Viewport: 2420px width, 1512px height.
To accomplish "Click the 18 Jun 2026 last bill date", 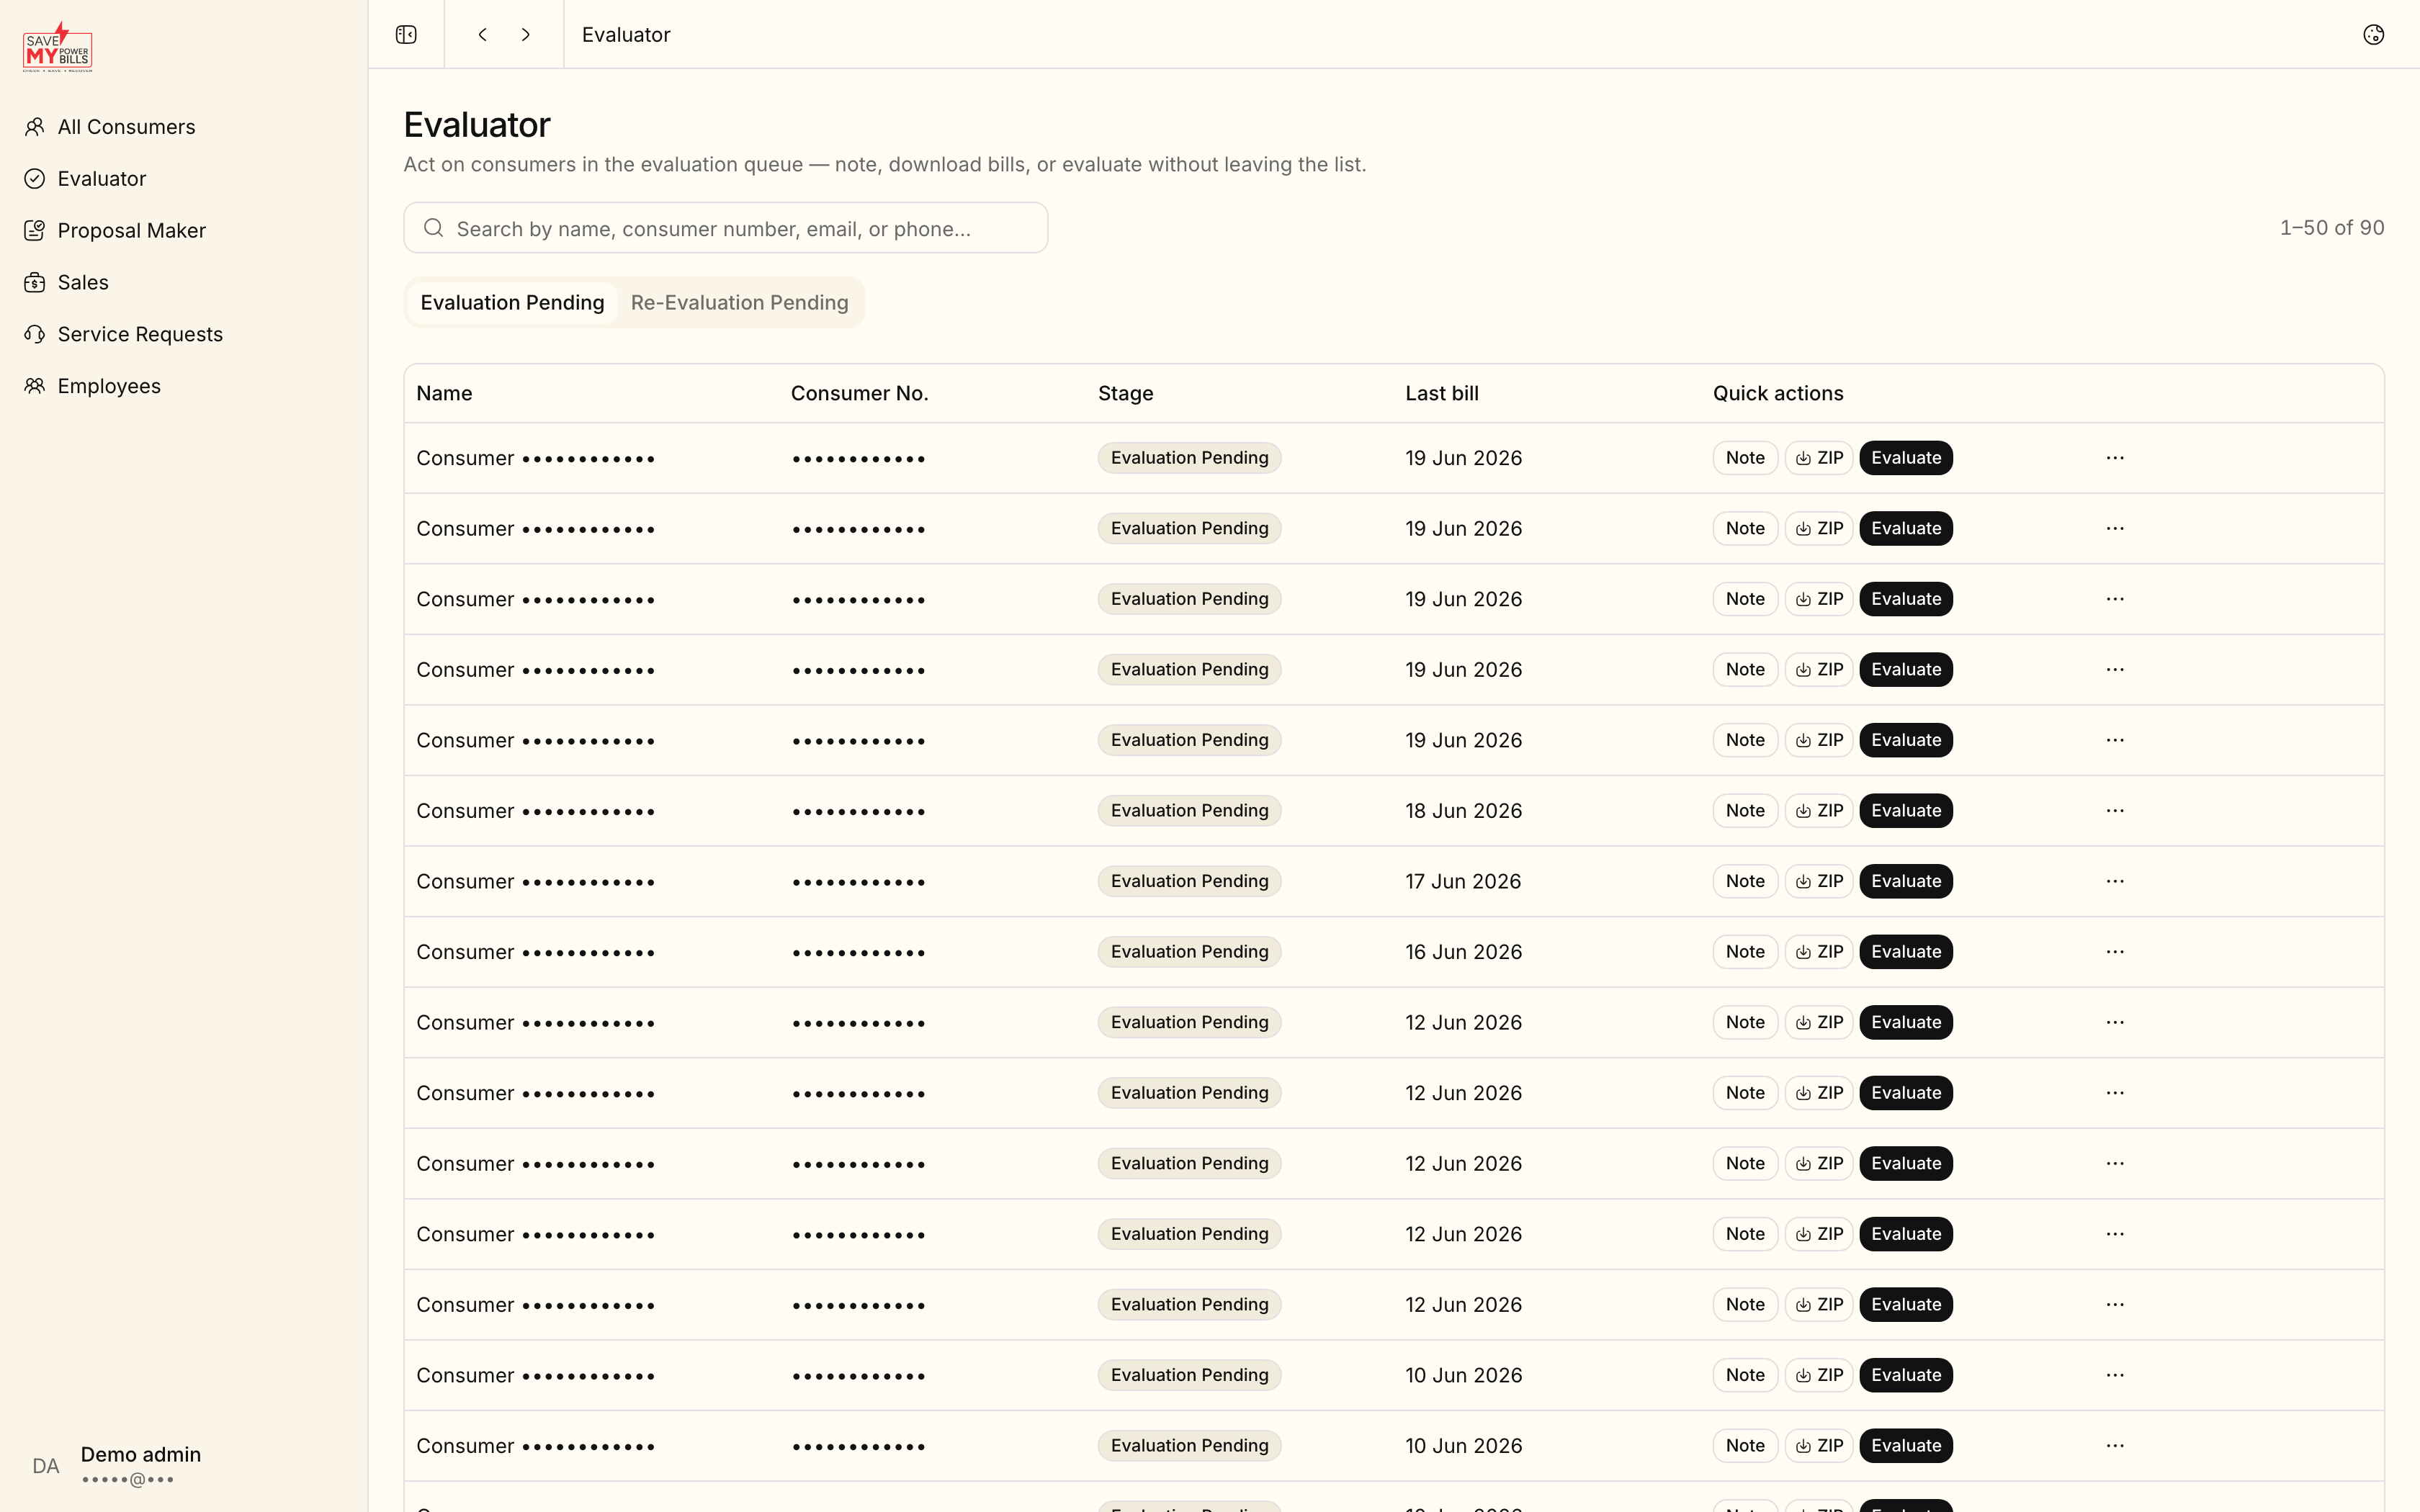I will click(1463, 811).
